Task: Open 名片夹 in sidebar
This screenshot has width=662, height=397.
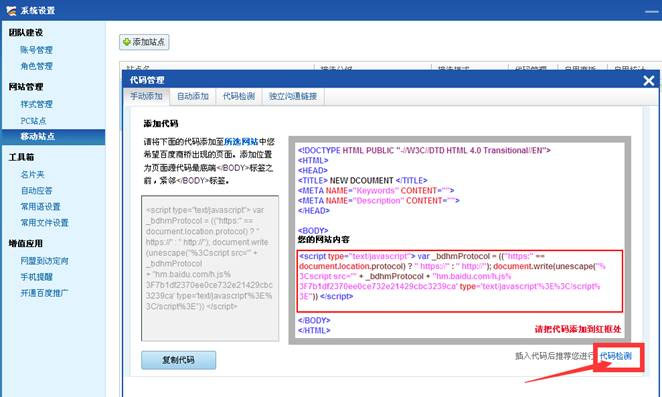Action: (x=32, y=174)
